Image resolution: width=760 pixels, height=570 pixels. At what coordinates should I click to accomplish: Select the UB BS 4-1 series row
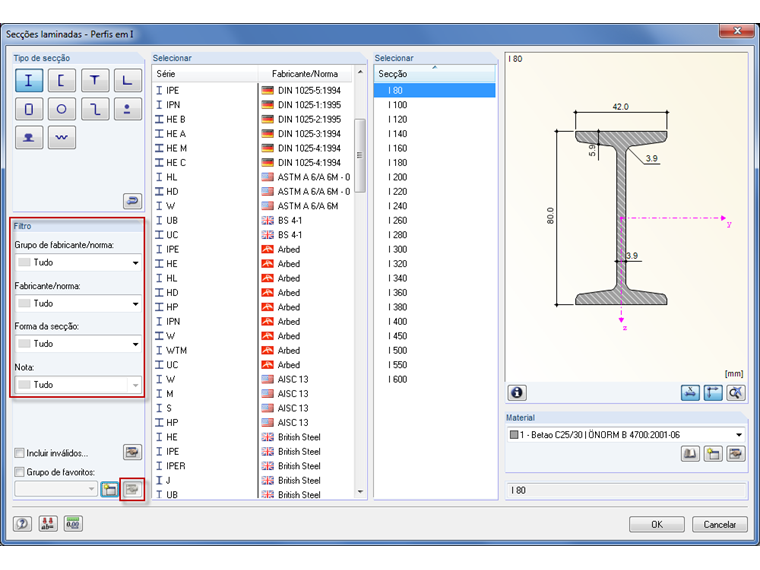(253, 221)
